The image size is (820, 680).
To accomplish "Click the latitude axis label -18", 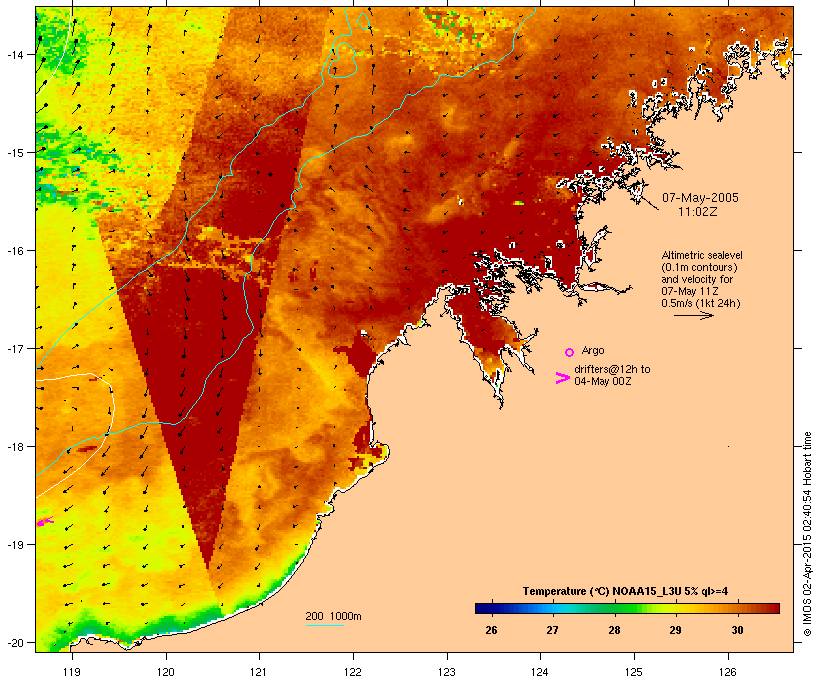I will tap(15, 447).
